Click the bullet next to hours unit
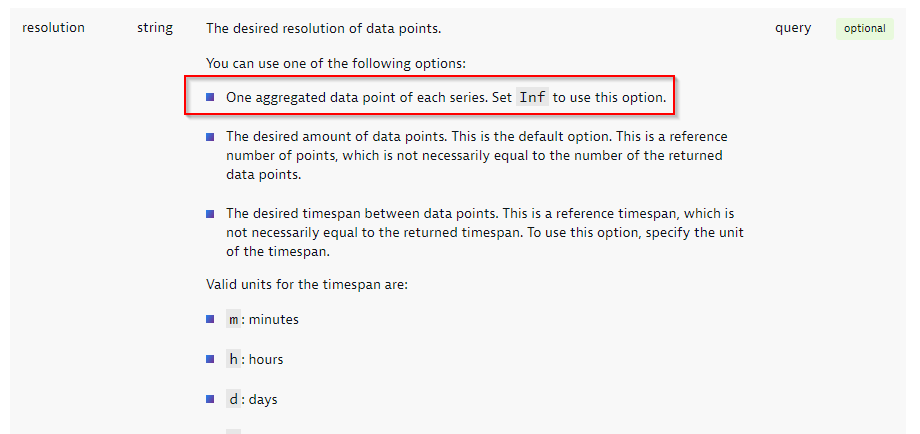The height and width of the screenshot is (434, 920). 211,359
